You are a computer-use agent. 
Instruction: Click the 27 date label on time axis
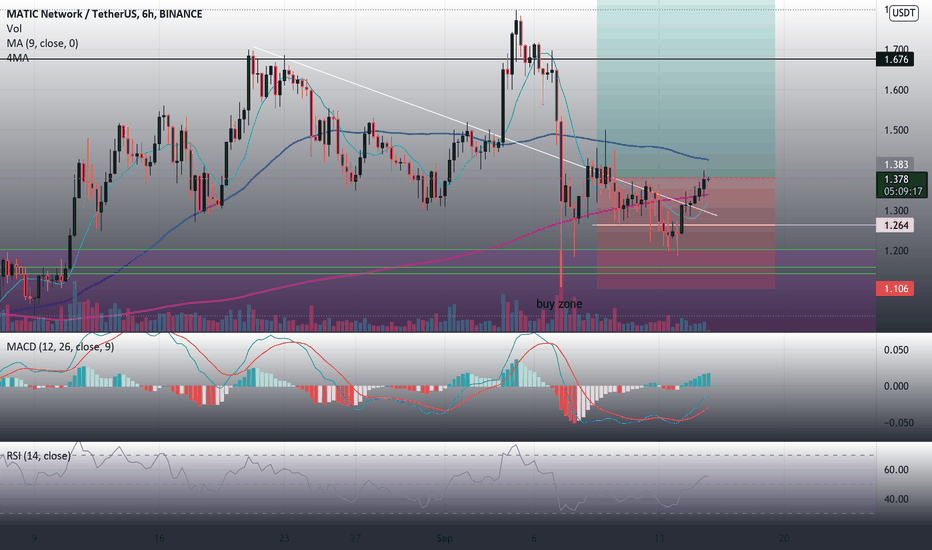click(355, 538)
